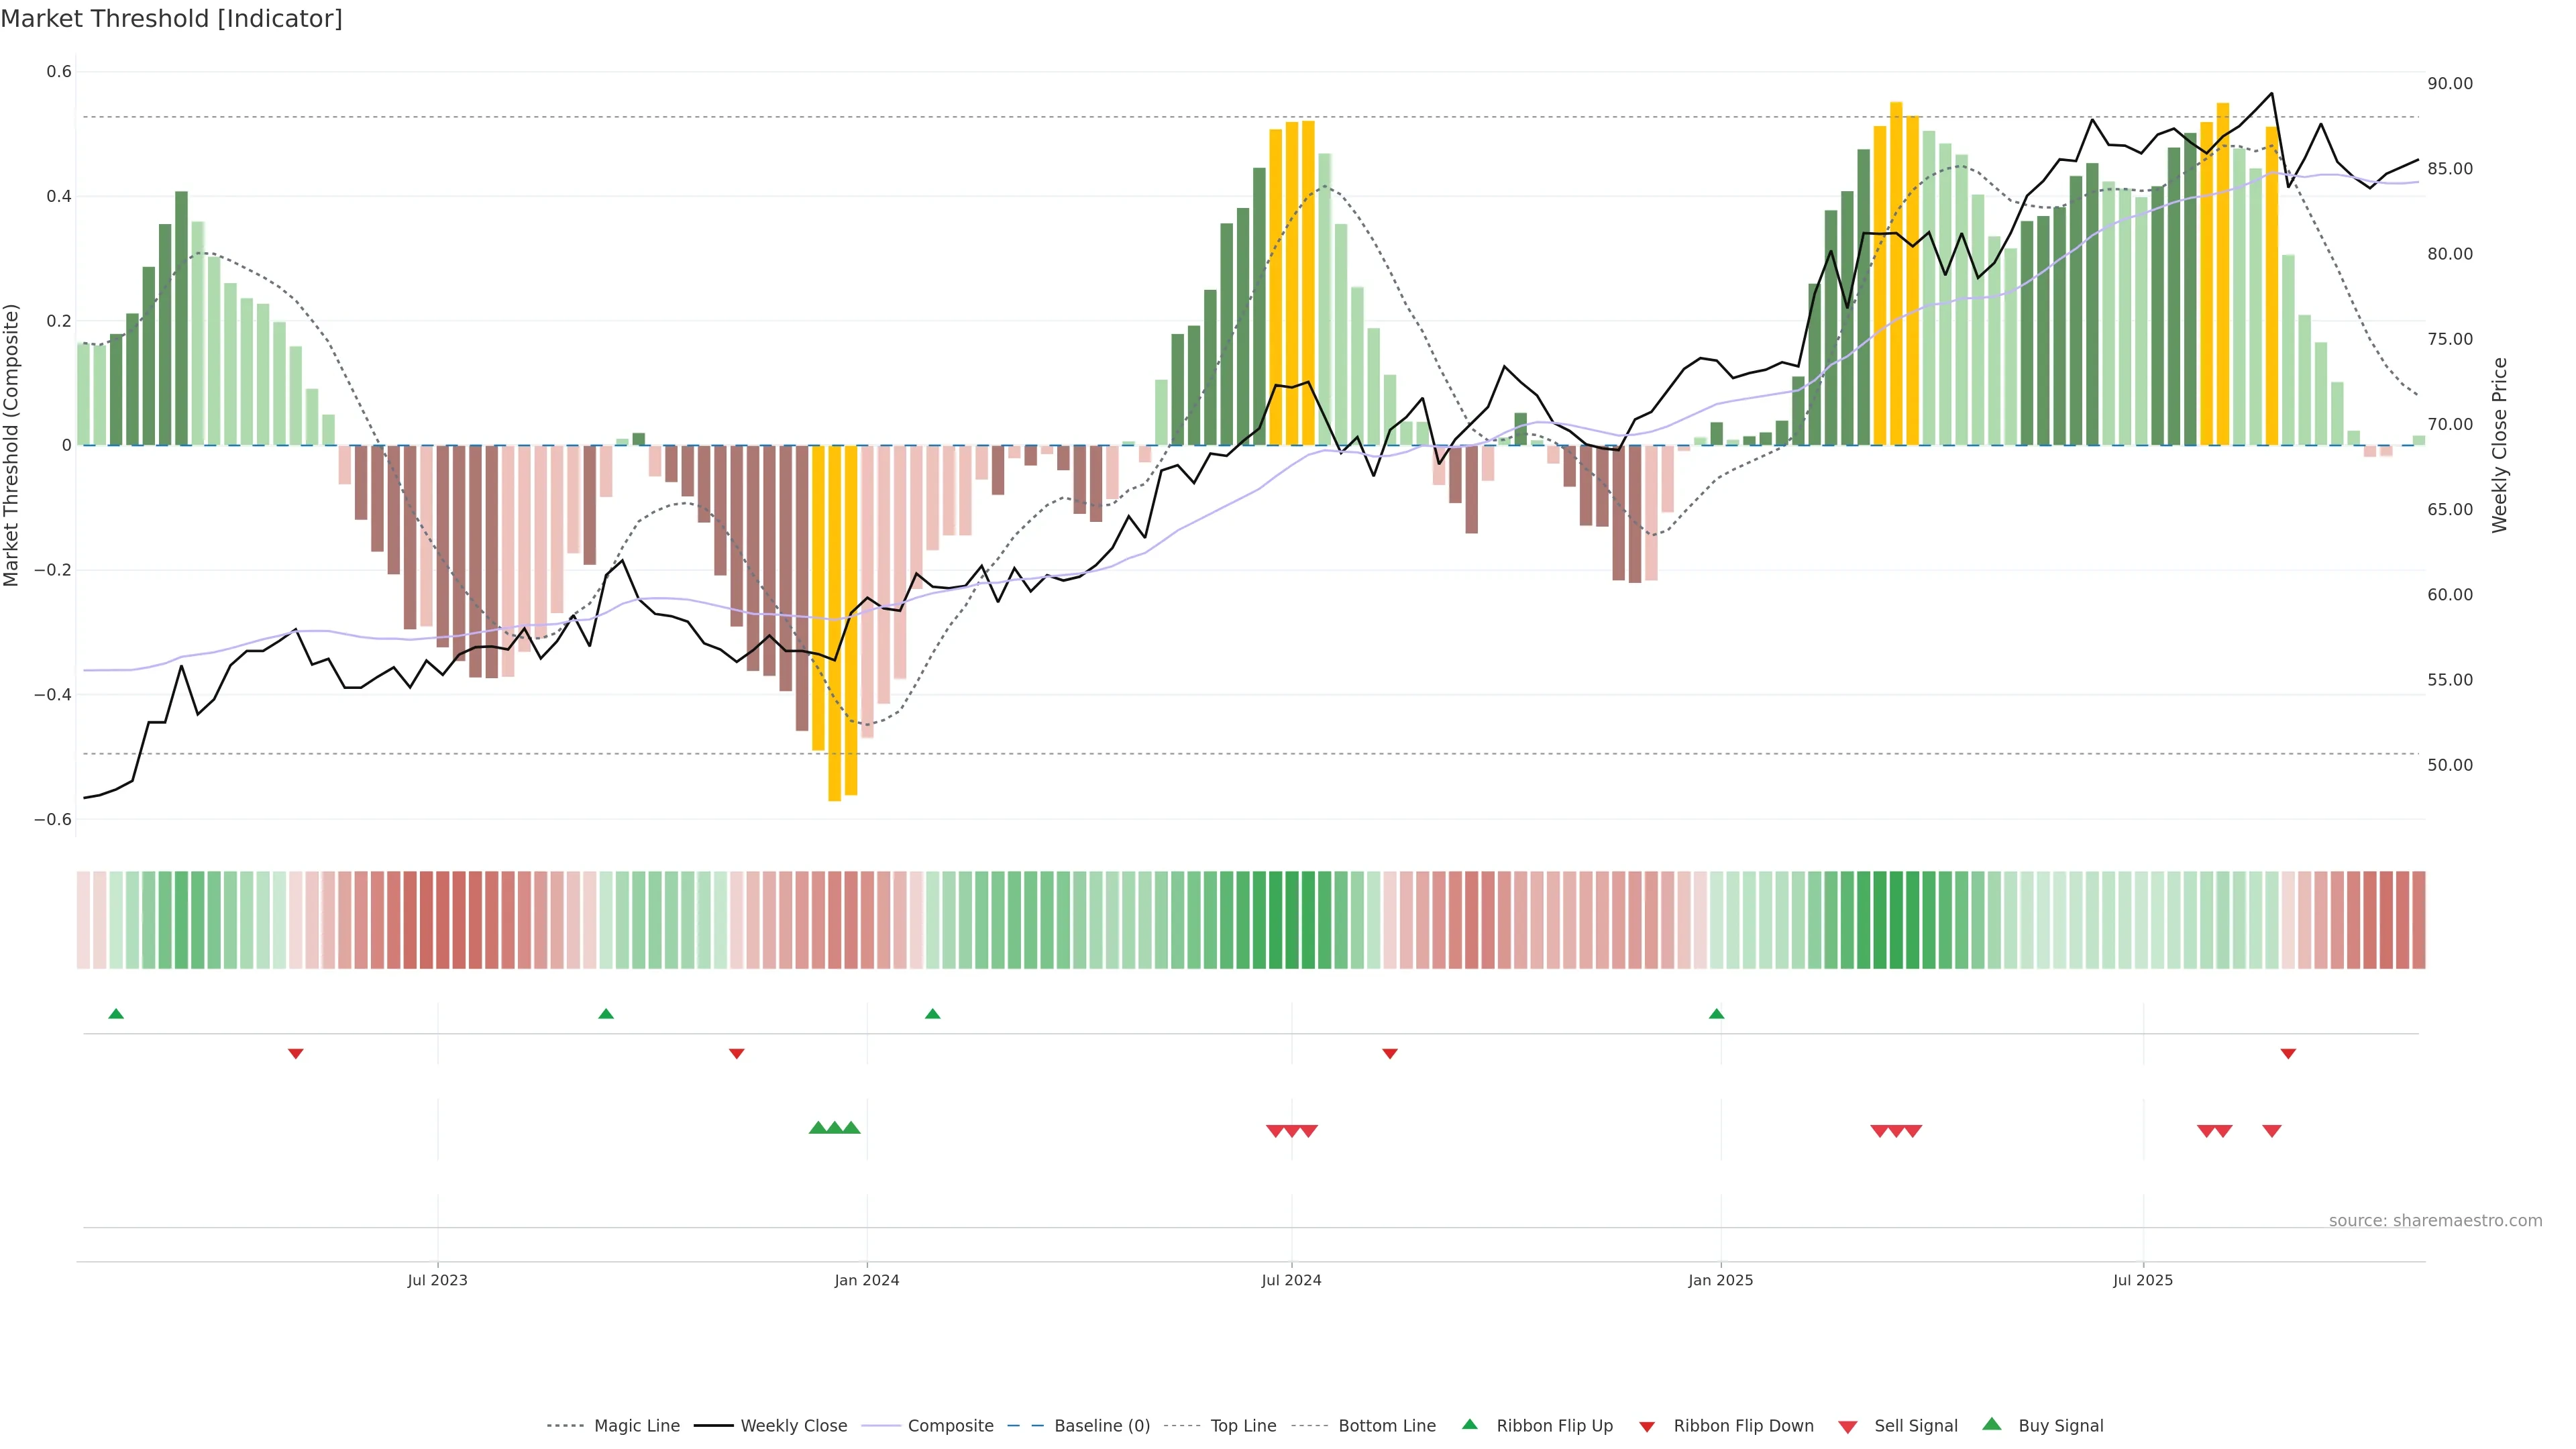Click the Jan 2024 x-axis label
Viewport: 2576px width, 1449px height.
pyautogui.click(x=867, y=1280)
